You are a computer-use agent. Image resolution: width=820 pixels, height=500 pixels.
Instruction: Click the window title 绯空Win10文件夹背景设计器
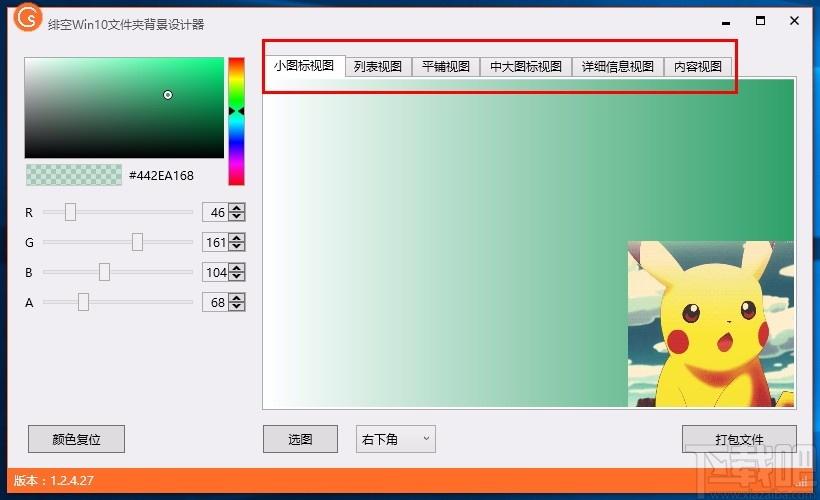(126, 25)
